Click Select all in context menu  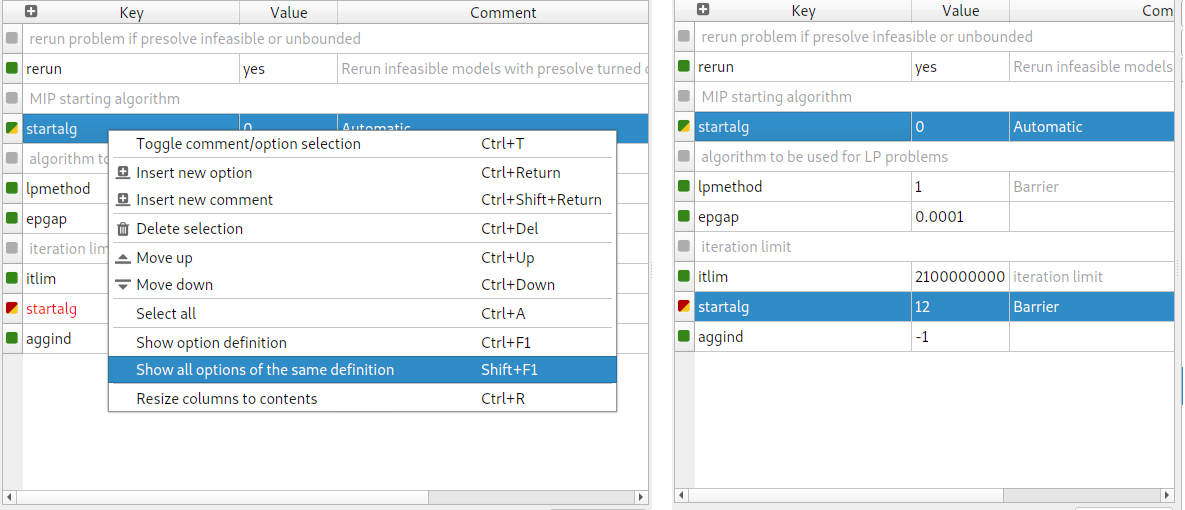166,314
